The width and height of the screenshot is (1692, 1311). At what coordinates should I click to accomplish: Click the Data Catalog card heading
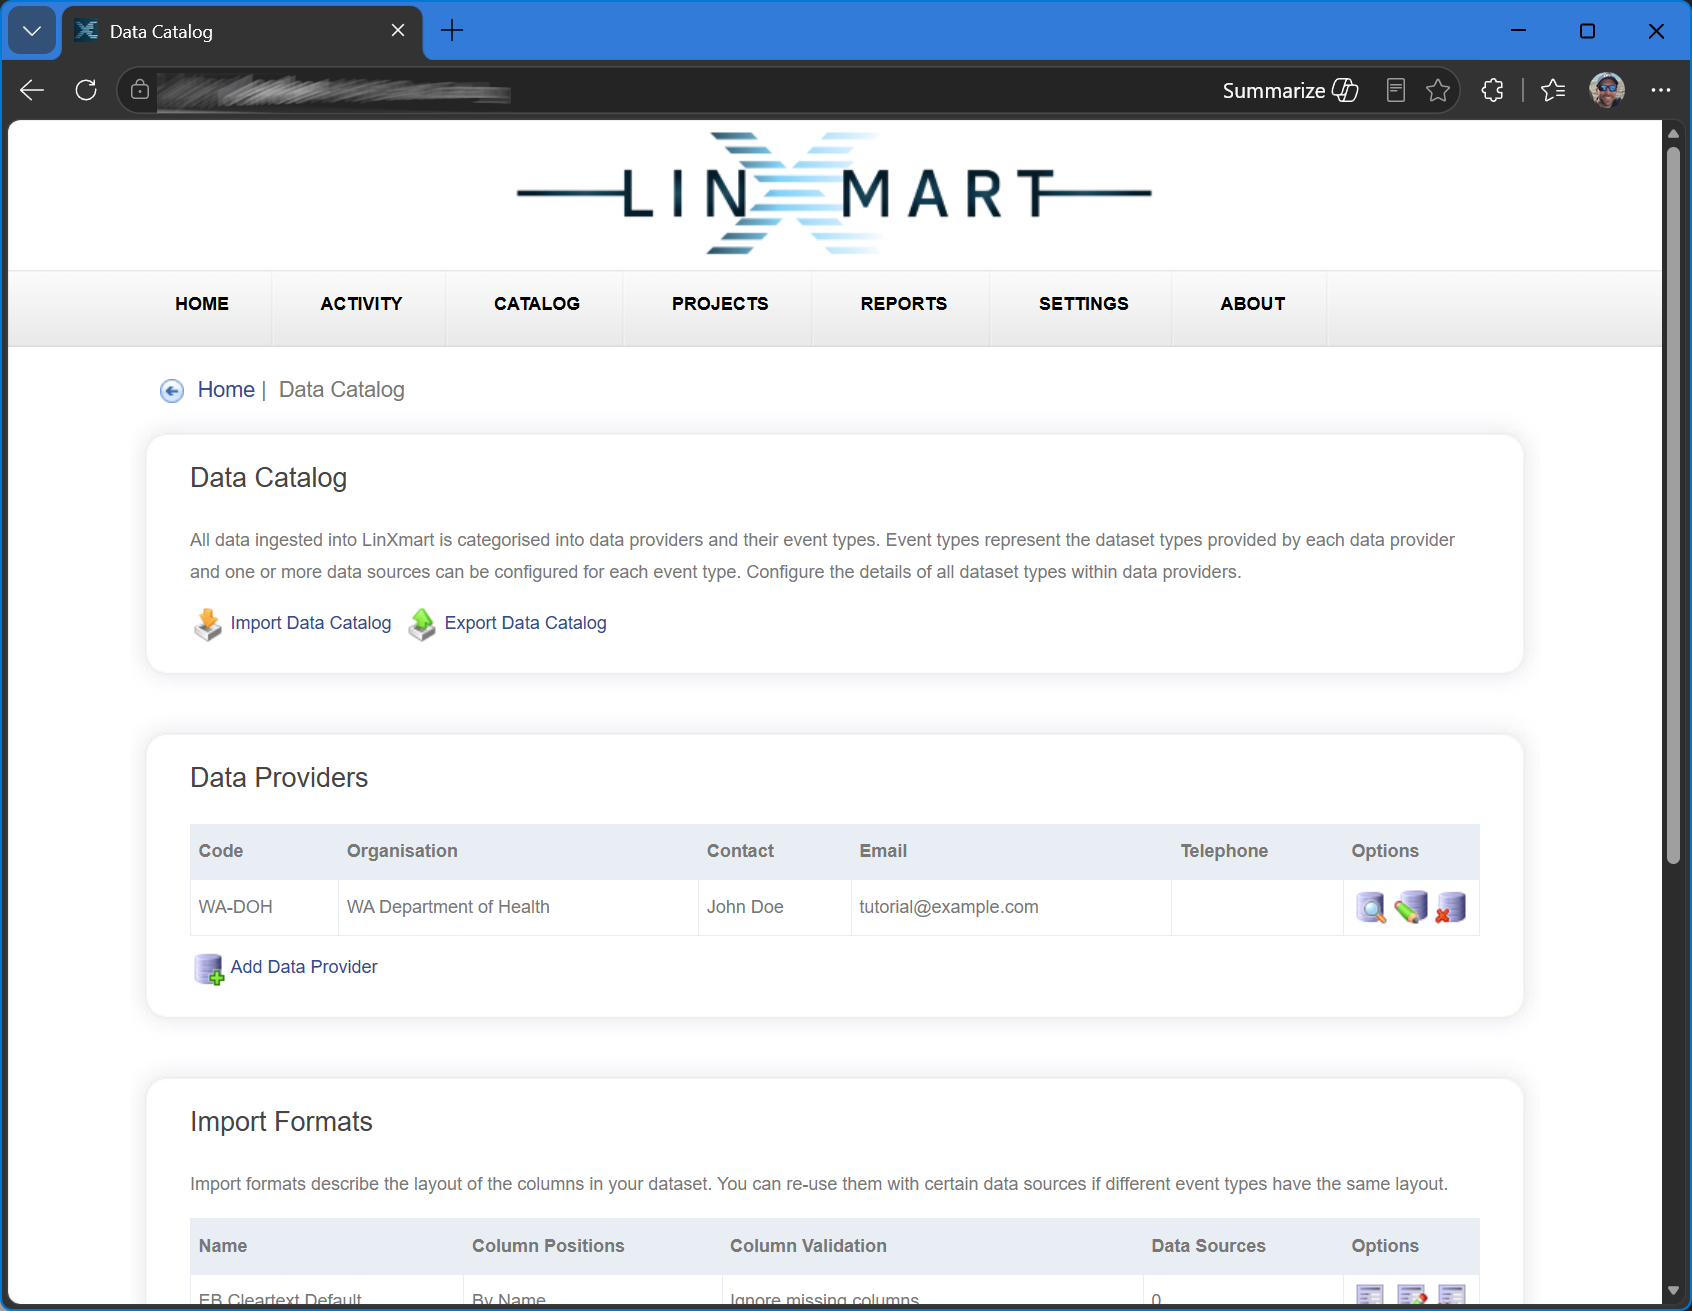268,478
